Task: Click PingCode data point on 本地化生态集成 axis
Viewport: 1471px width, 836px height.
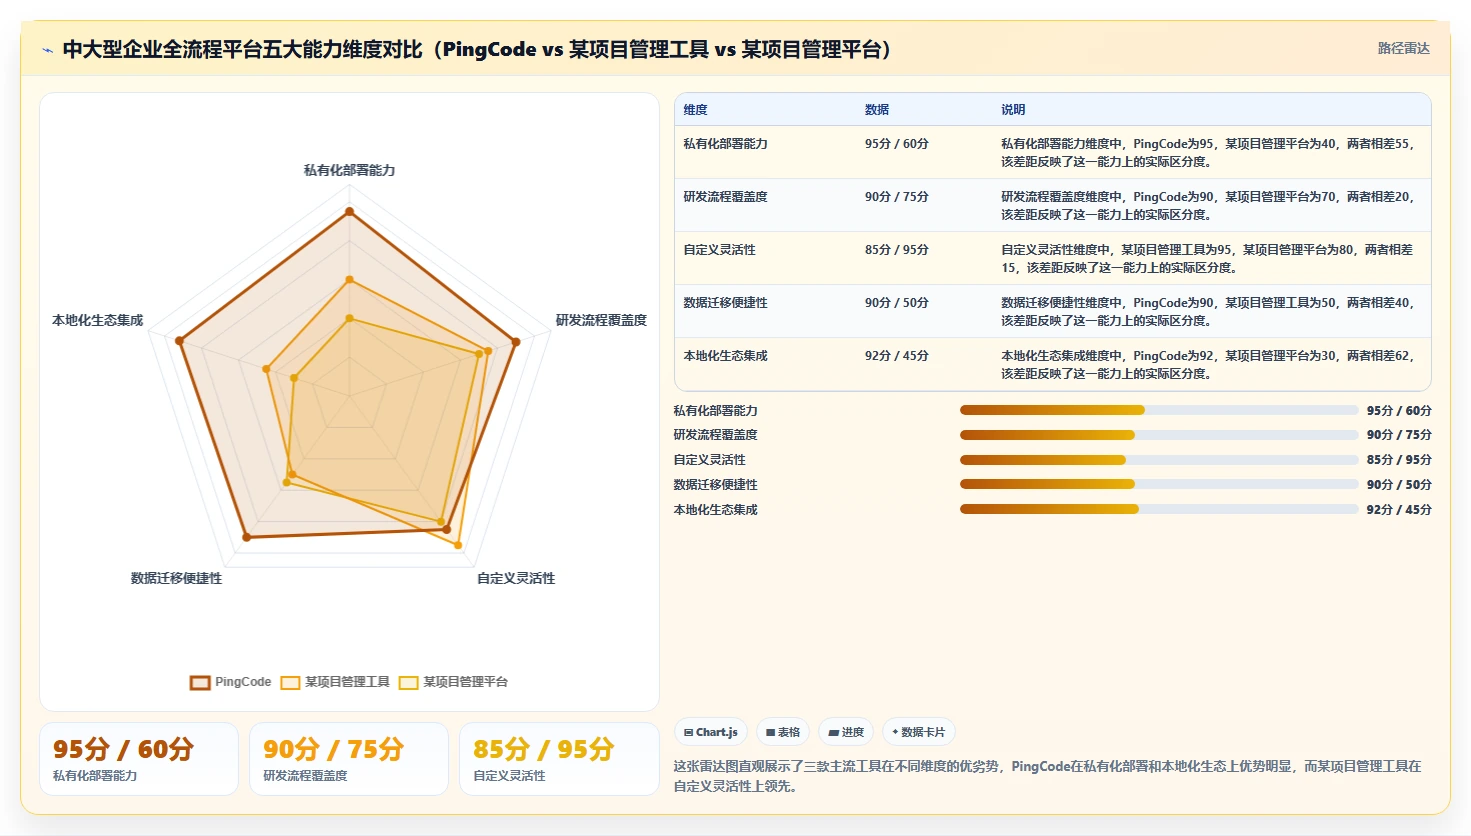Action: click(179, 341)
